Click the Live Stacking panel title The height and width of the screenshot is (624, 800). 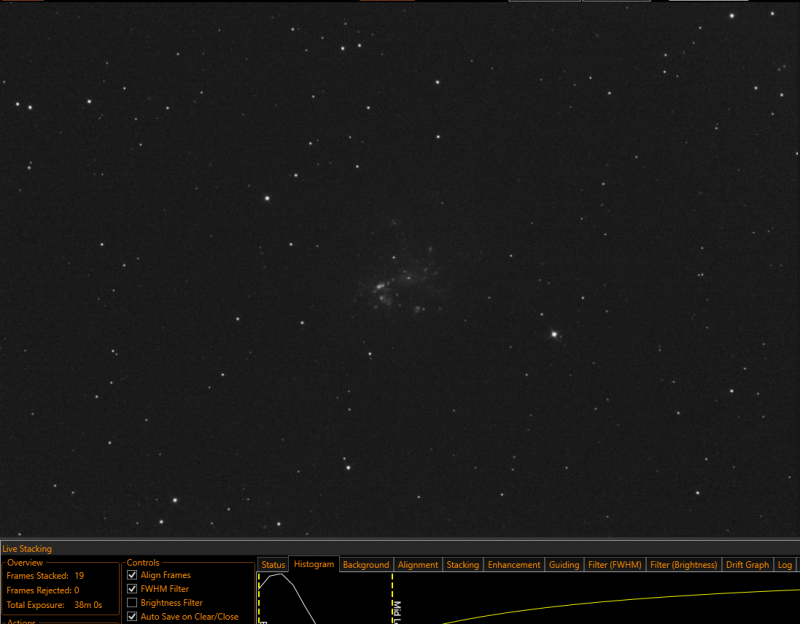coord(27,549)
